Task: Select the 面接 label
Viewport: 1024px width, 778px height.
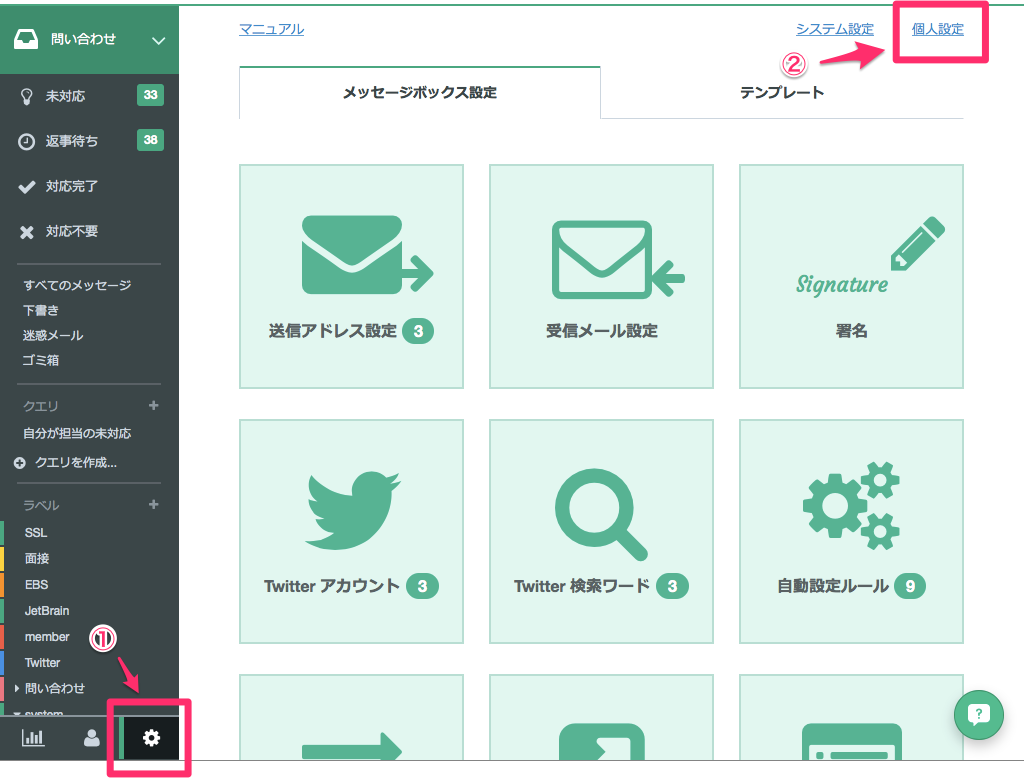Action: pyautogui.click(x=37, y=559)
